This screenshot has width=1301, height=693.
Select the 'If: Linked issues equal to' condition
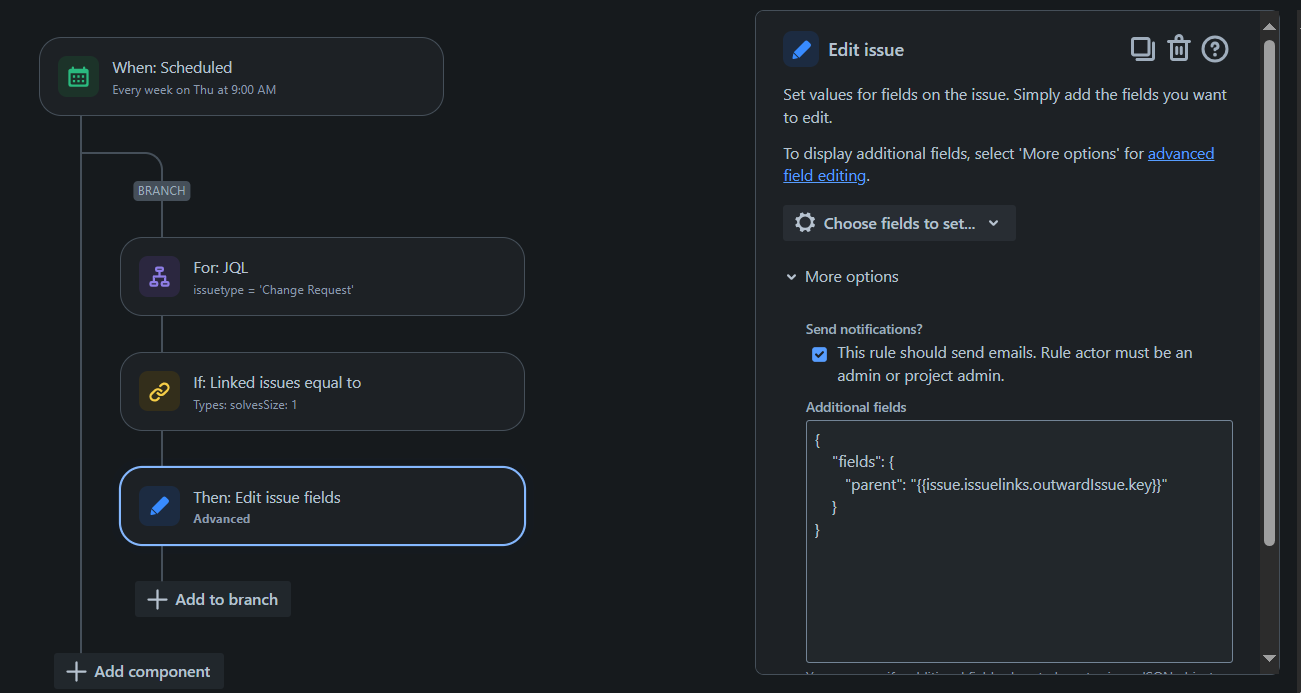tap(322, 392)
